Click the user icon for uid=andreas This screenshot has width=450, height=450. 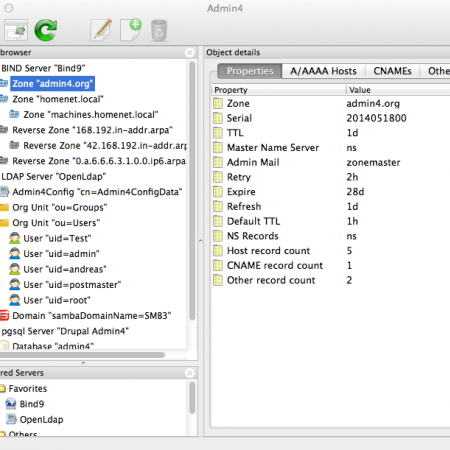pos(15,269)
